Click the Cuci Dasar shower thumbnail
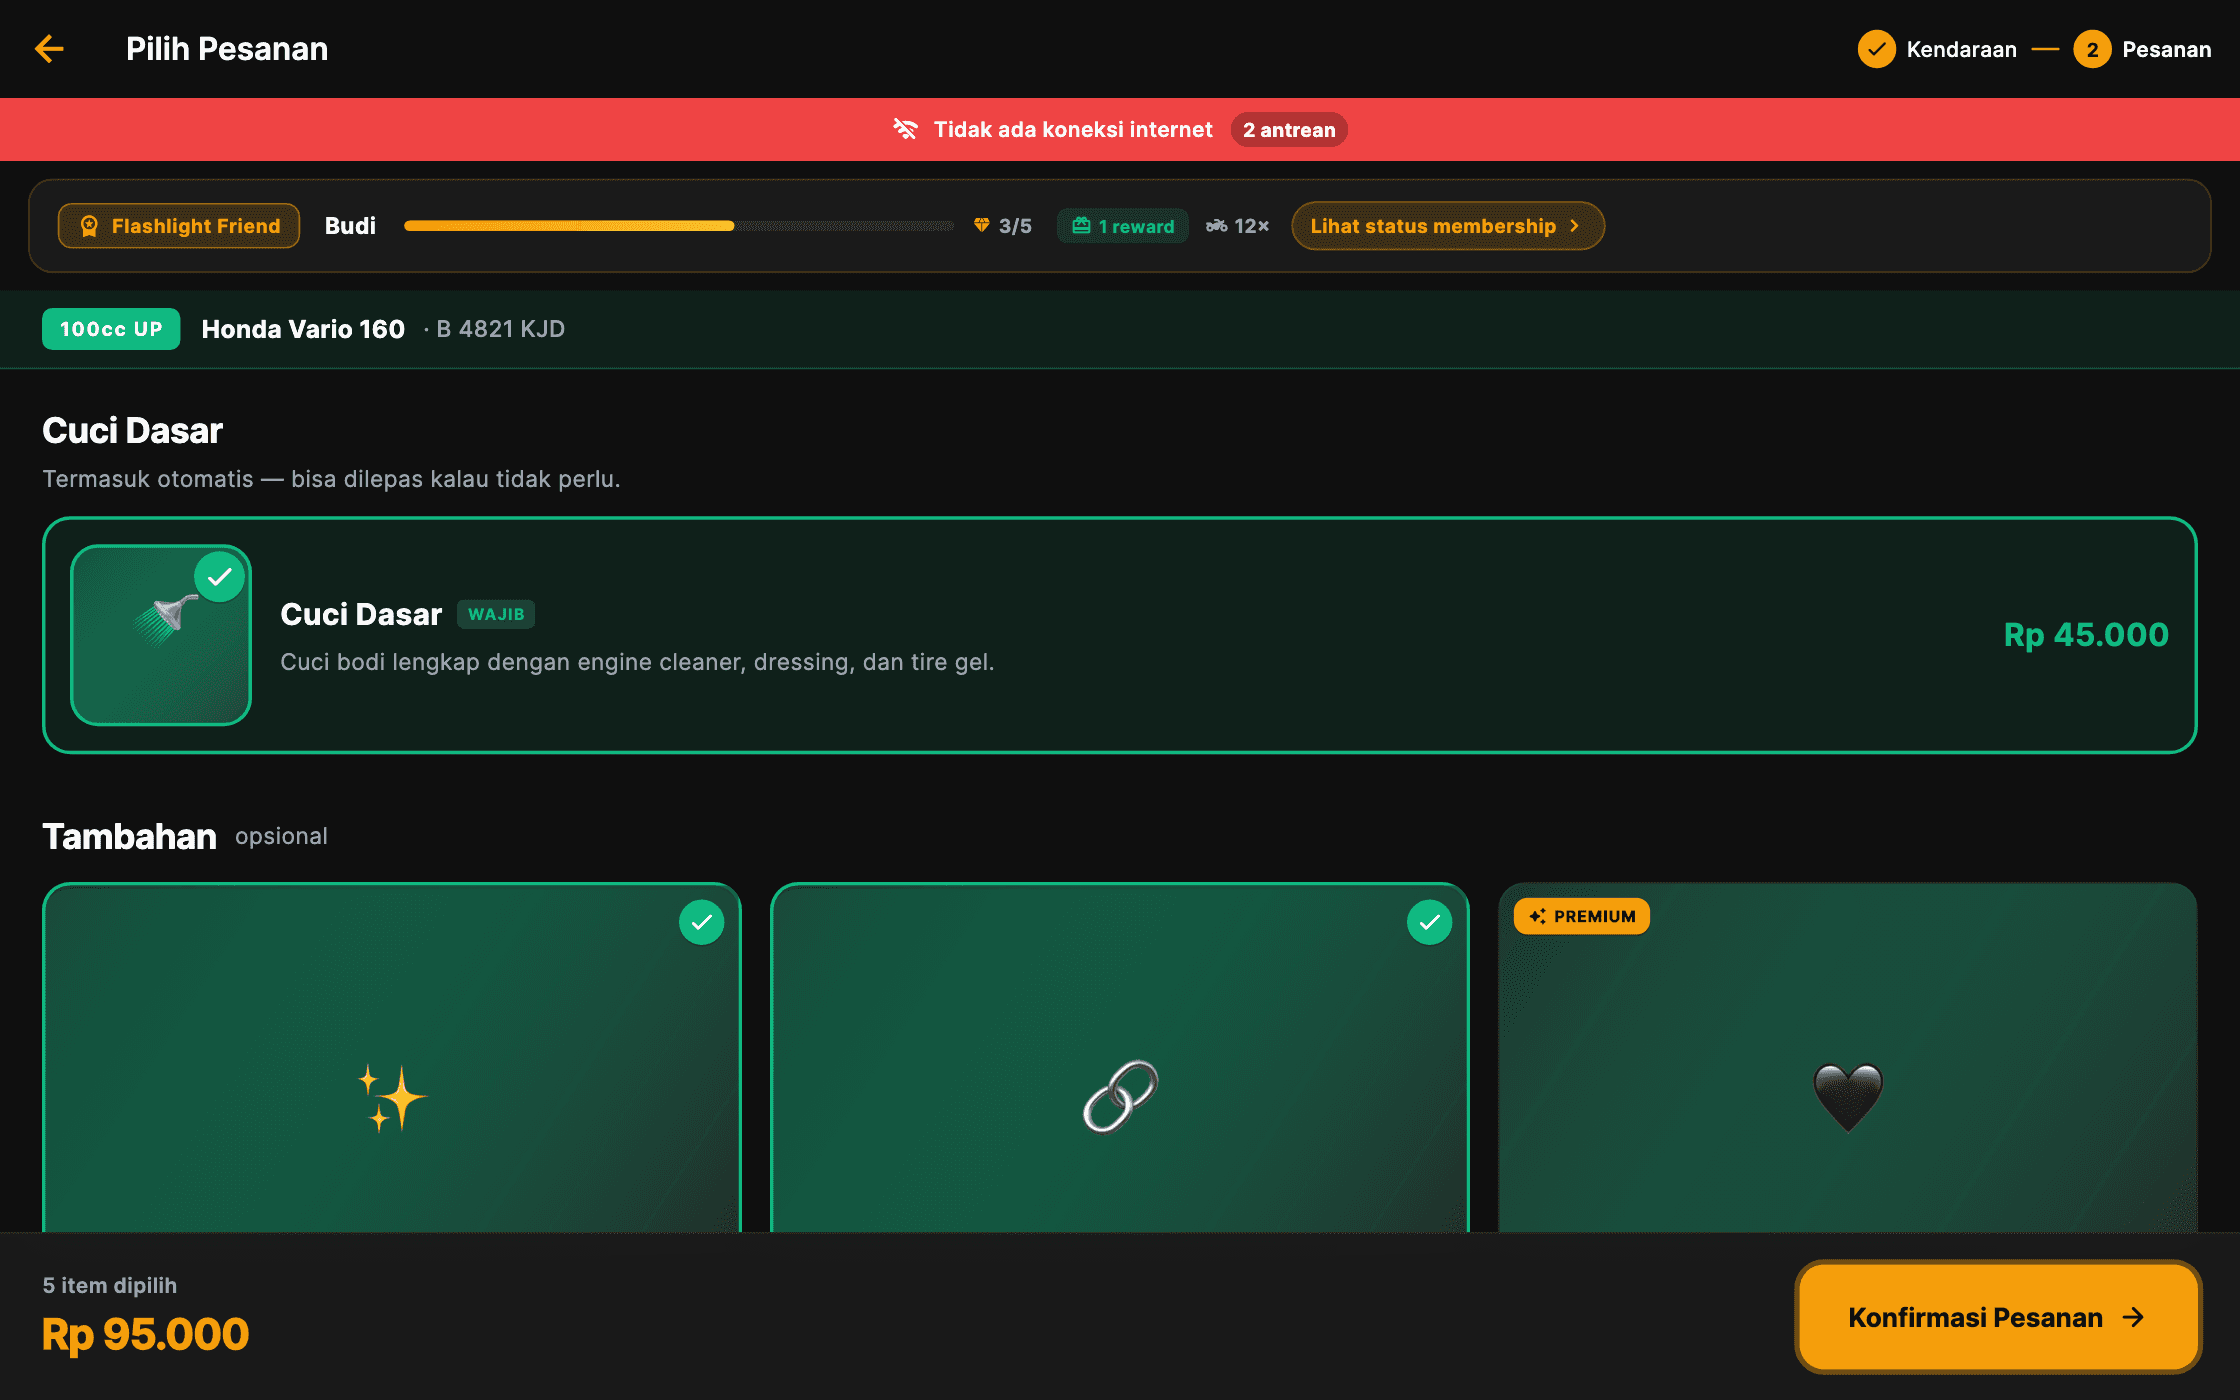Viewport: 2240px width, 1400px height. [161, 635]
